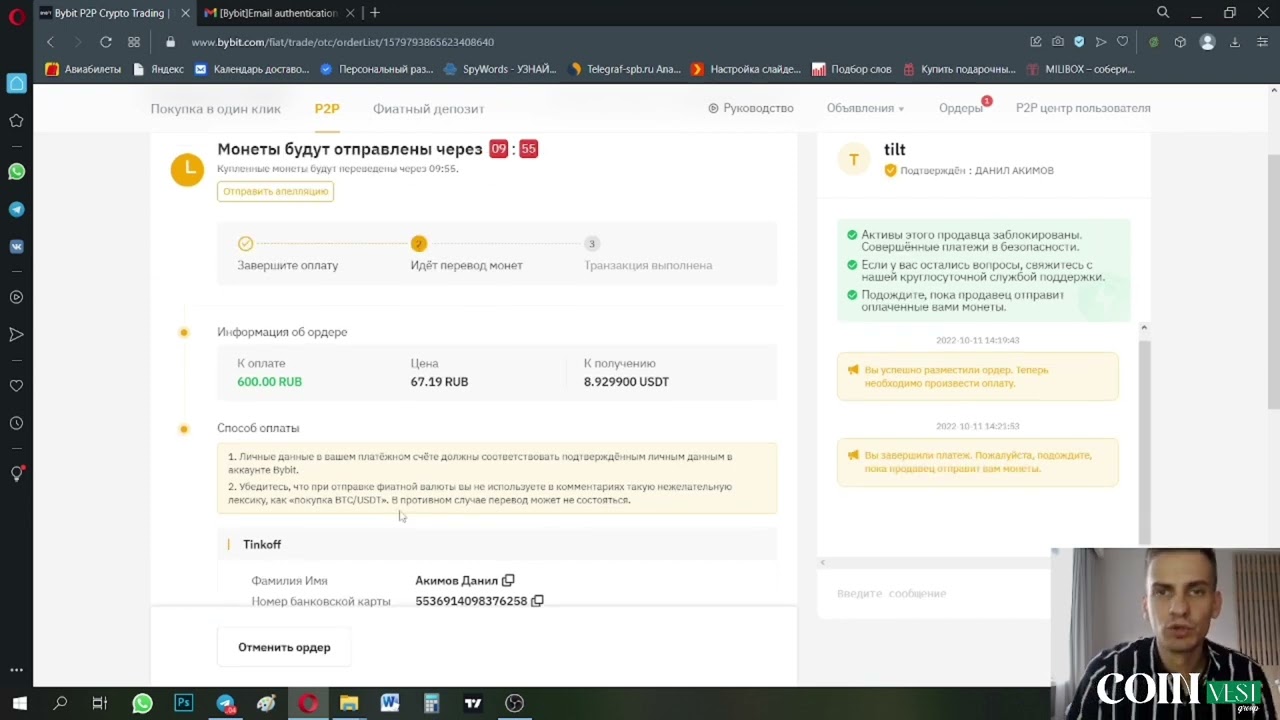This screenshot has width=1280, height=720.
Task: Open VK messenger in Opera sidebar
Action: 16,246
